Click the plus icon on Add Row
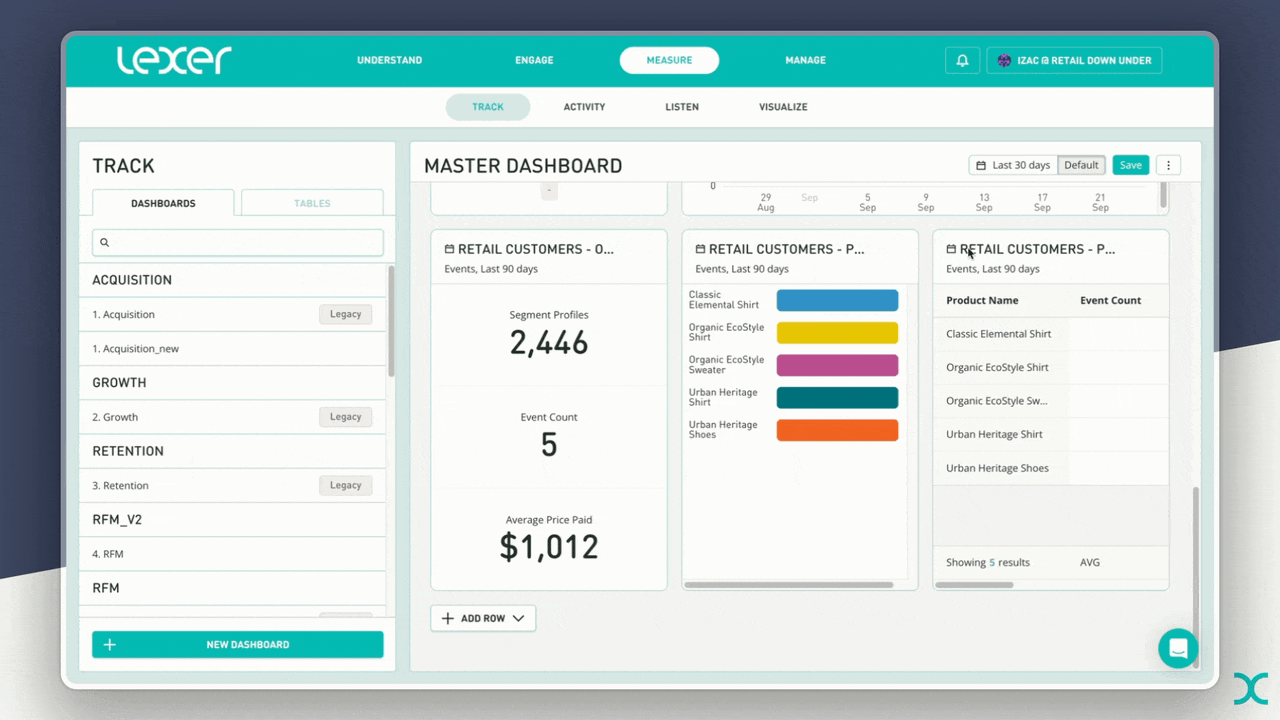This screenshot has height=720, width=1280. tap(447, 618)
